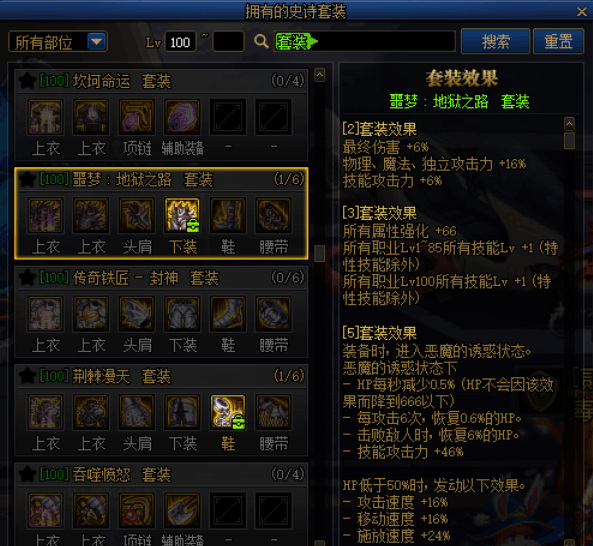The image size is (593, 546).
Task: Click the shoulder icon in 传奇铁匠-封神 set
Action: (137, 313)
